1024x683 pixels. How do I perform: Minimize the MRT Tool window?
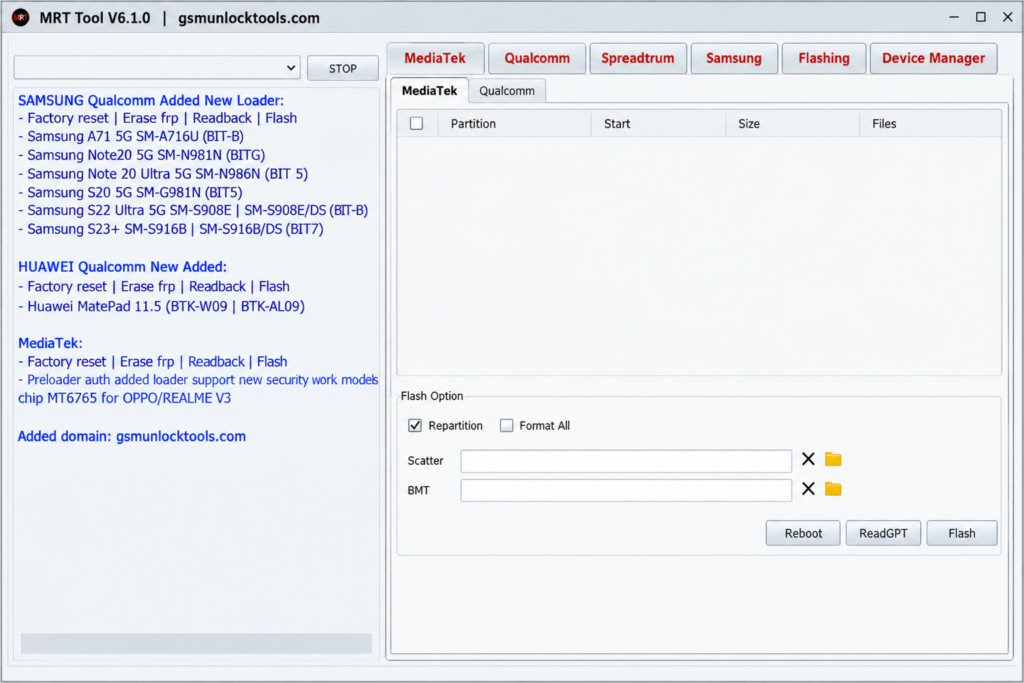[953, 18]
